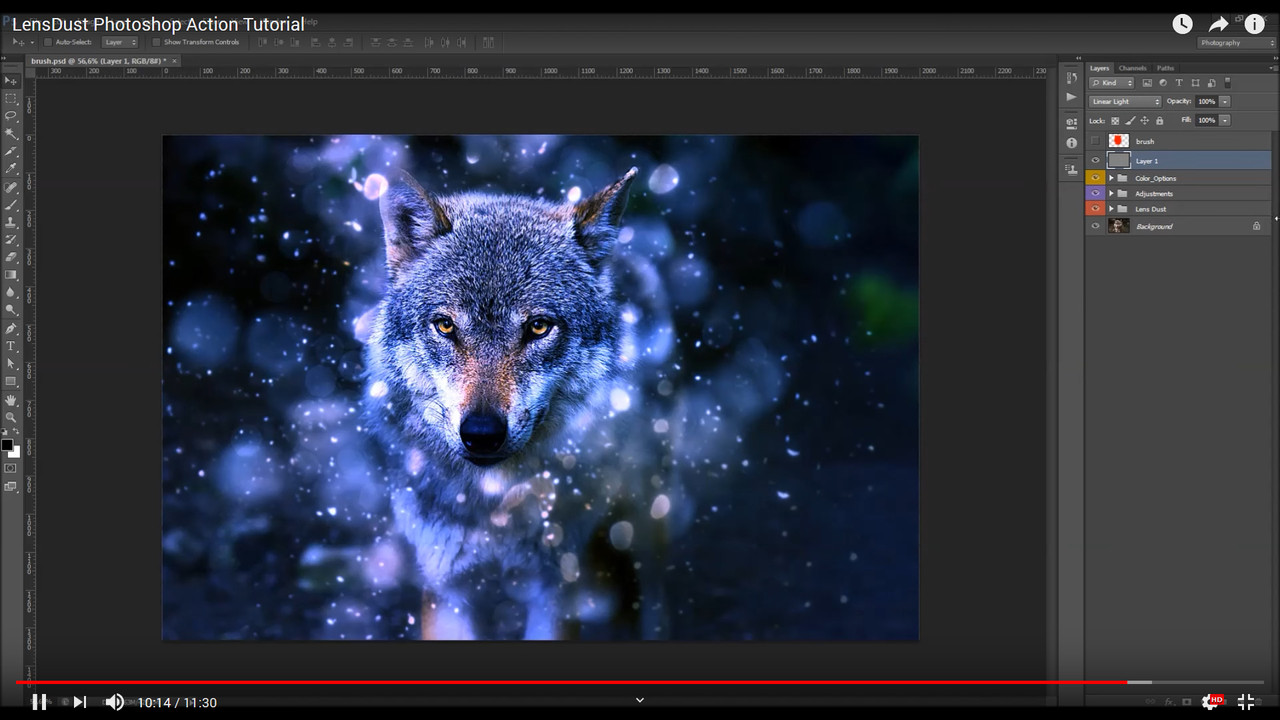Lock all layer attributes icon
1280x720 pixels.
pyautogui.click(x=1160, y=120)
